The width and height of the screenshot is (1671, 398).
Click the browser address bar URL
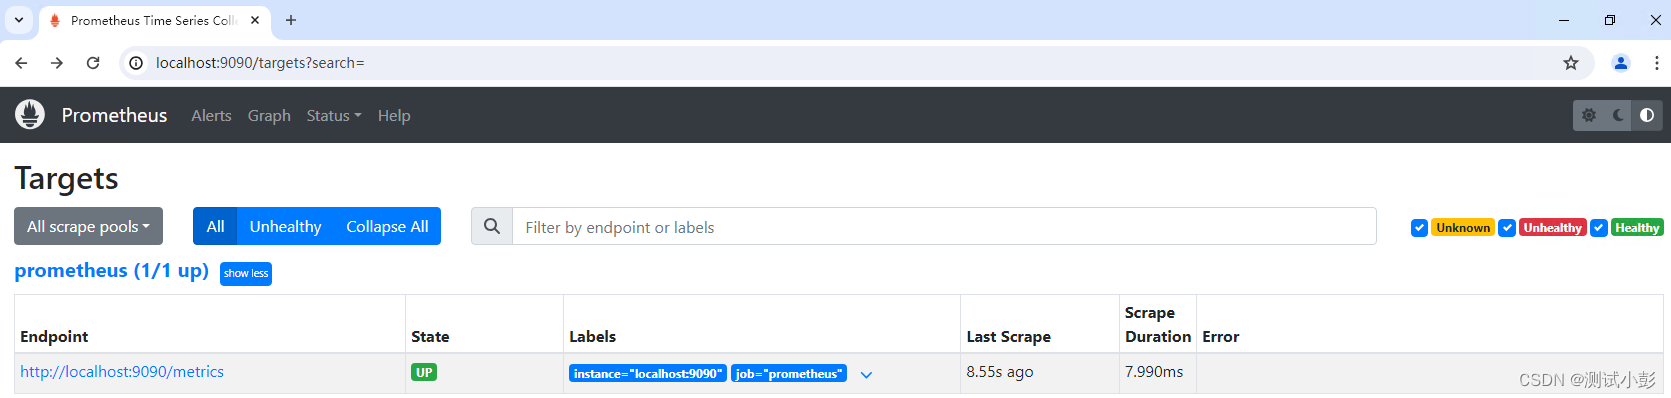point(260,63)
